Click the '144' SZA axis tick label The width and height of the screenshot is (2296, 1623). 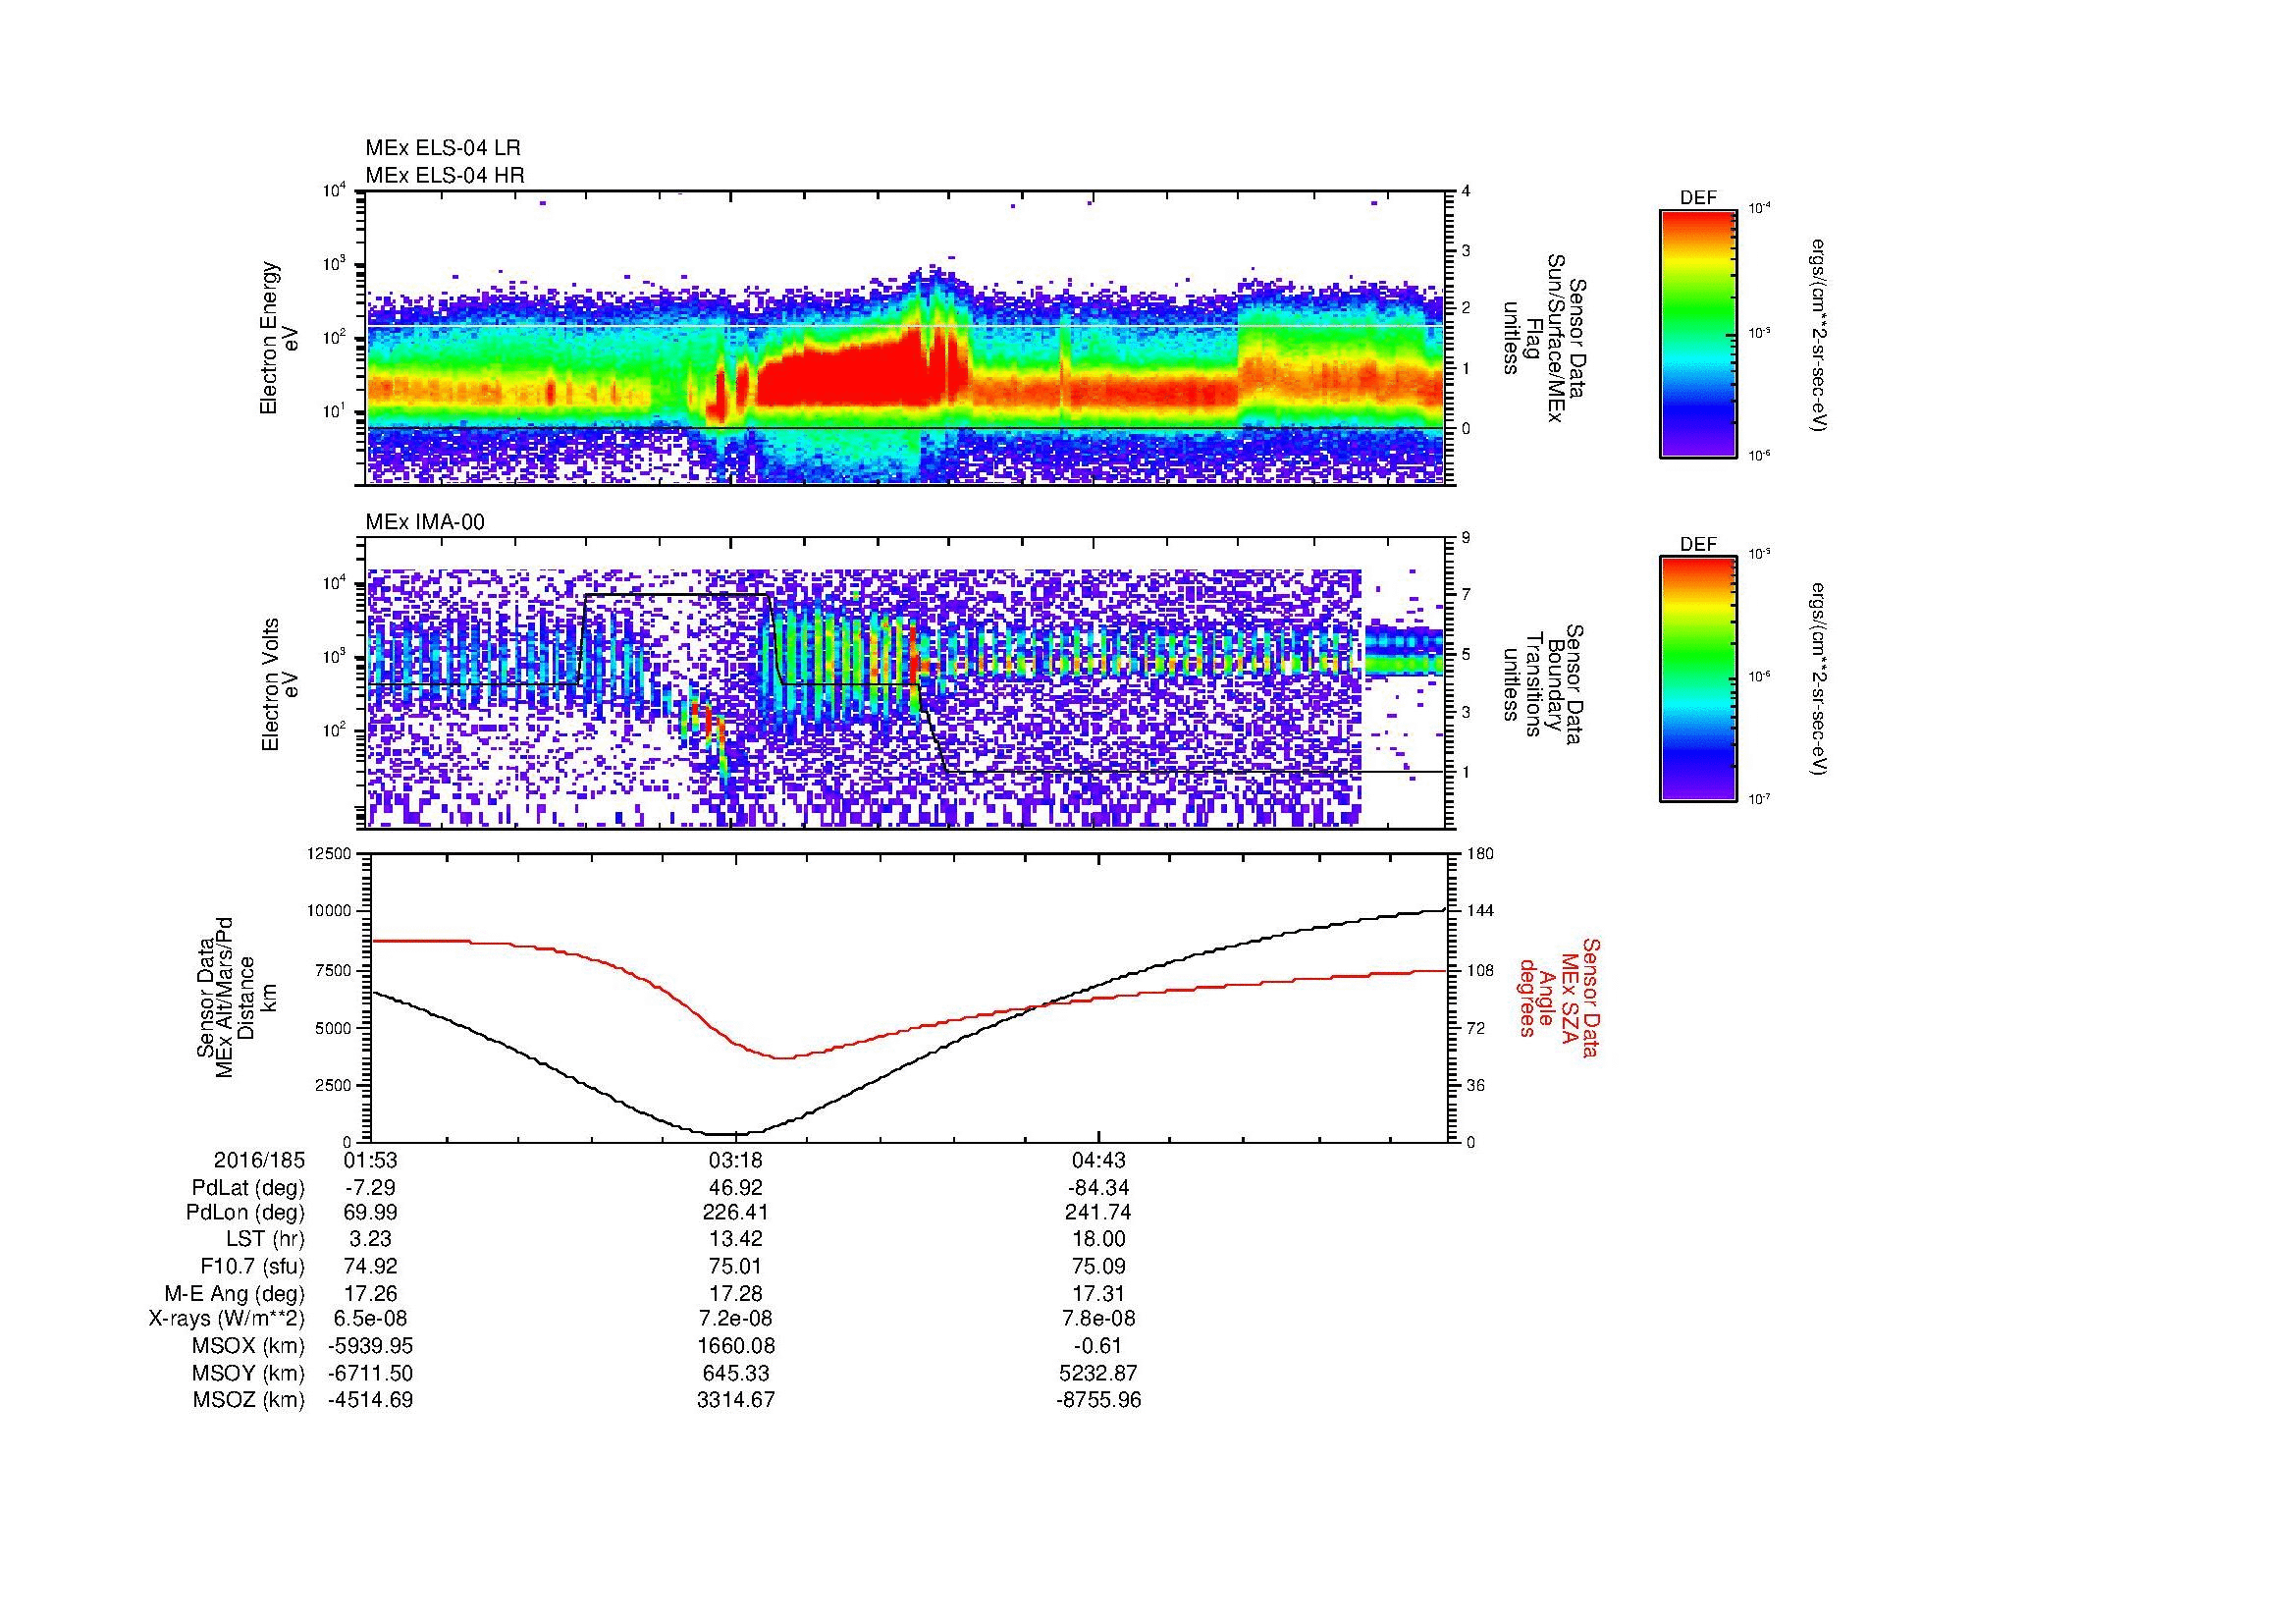tap(1479, 911)
